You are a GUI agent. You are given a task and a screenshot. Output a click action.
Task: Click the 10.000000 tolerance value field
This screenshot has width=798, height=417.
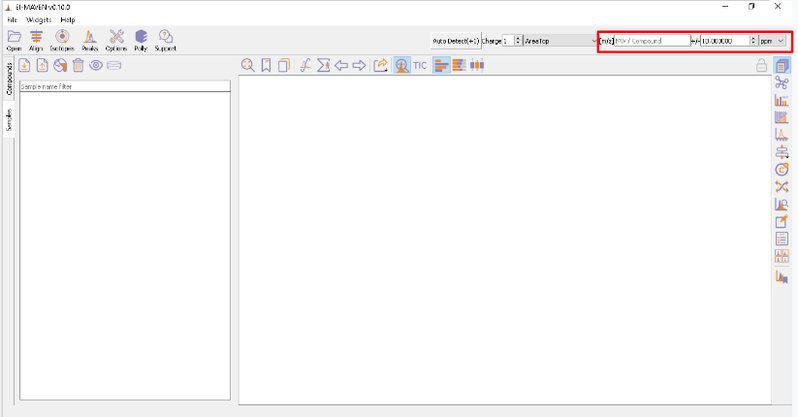(725, 41)
